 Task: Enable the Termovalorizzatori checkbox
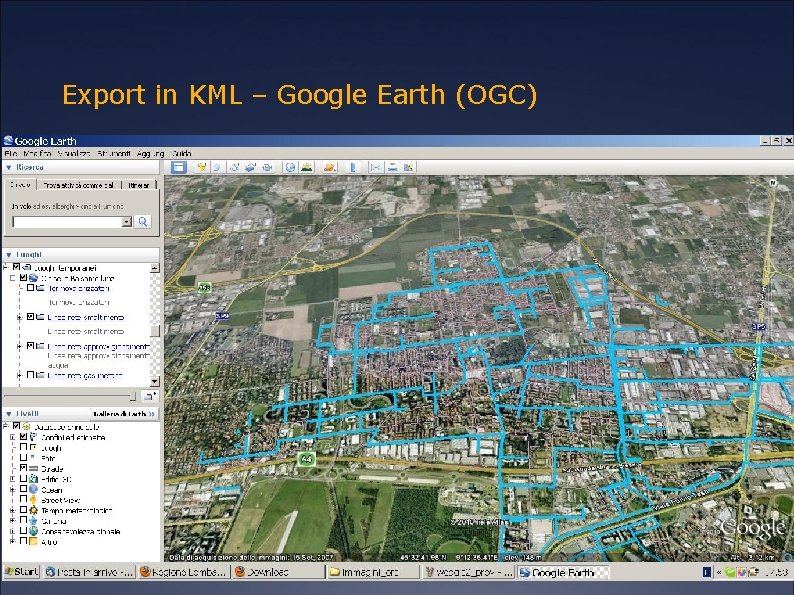pos(30,288)
